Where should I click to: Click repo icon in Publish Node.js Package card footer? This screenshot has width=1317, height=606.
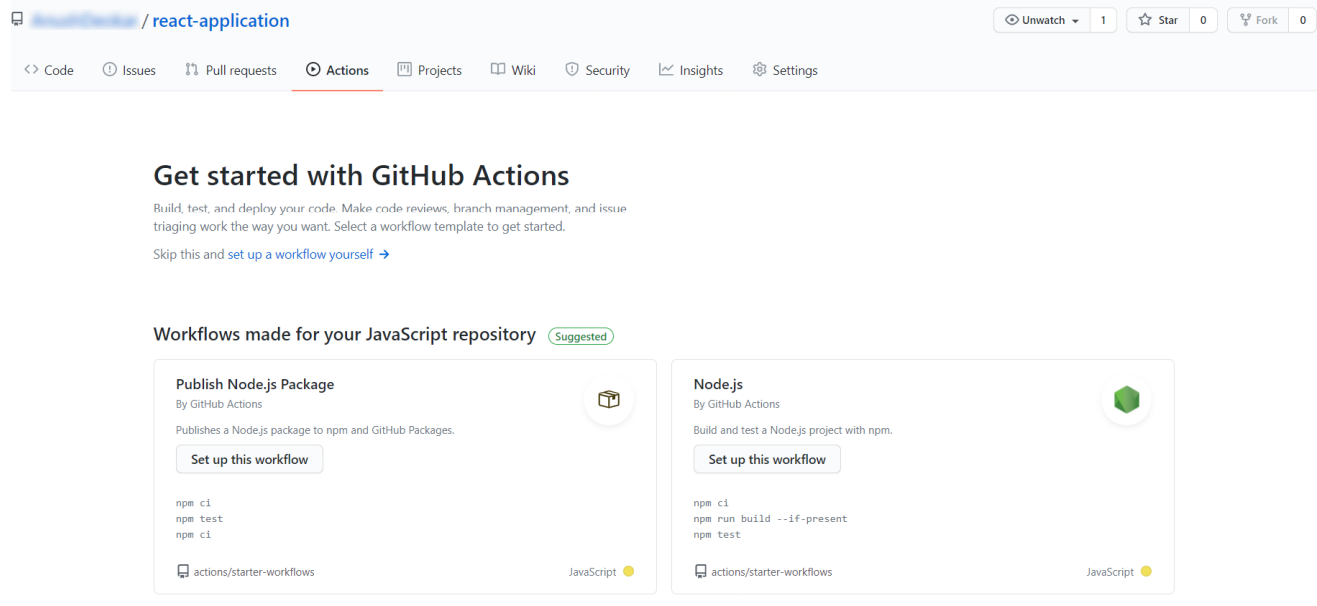point(183,572)
